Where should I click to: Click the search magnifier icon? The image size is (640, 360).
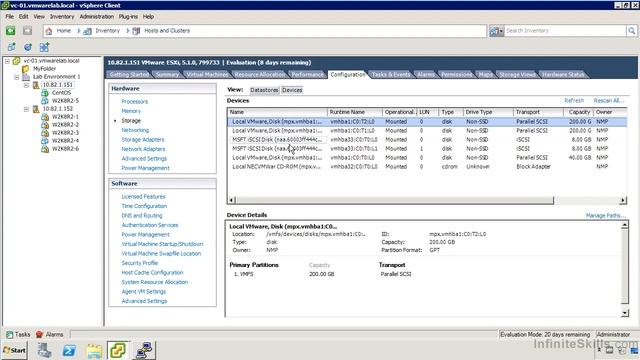point(631,31)
